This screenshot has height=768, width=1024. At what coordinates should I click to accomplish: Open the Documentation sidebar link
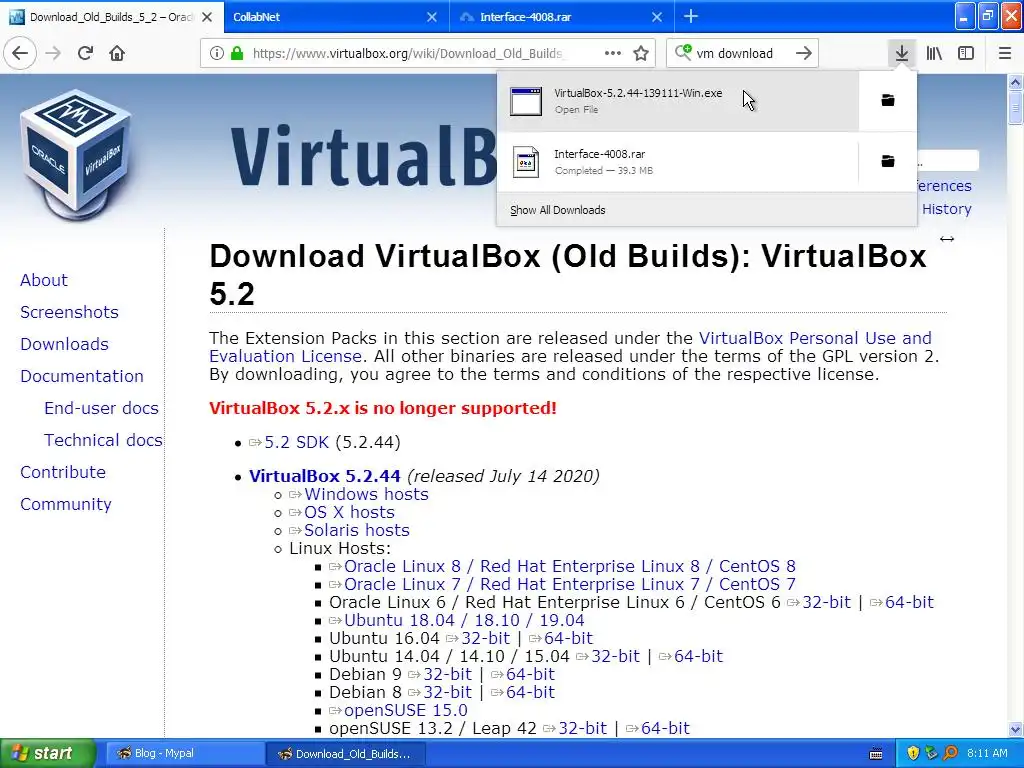coord(82,376)
